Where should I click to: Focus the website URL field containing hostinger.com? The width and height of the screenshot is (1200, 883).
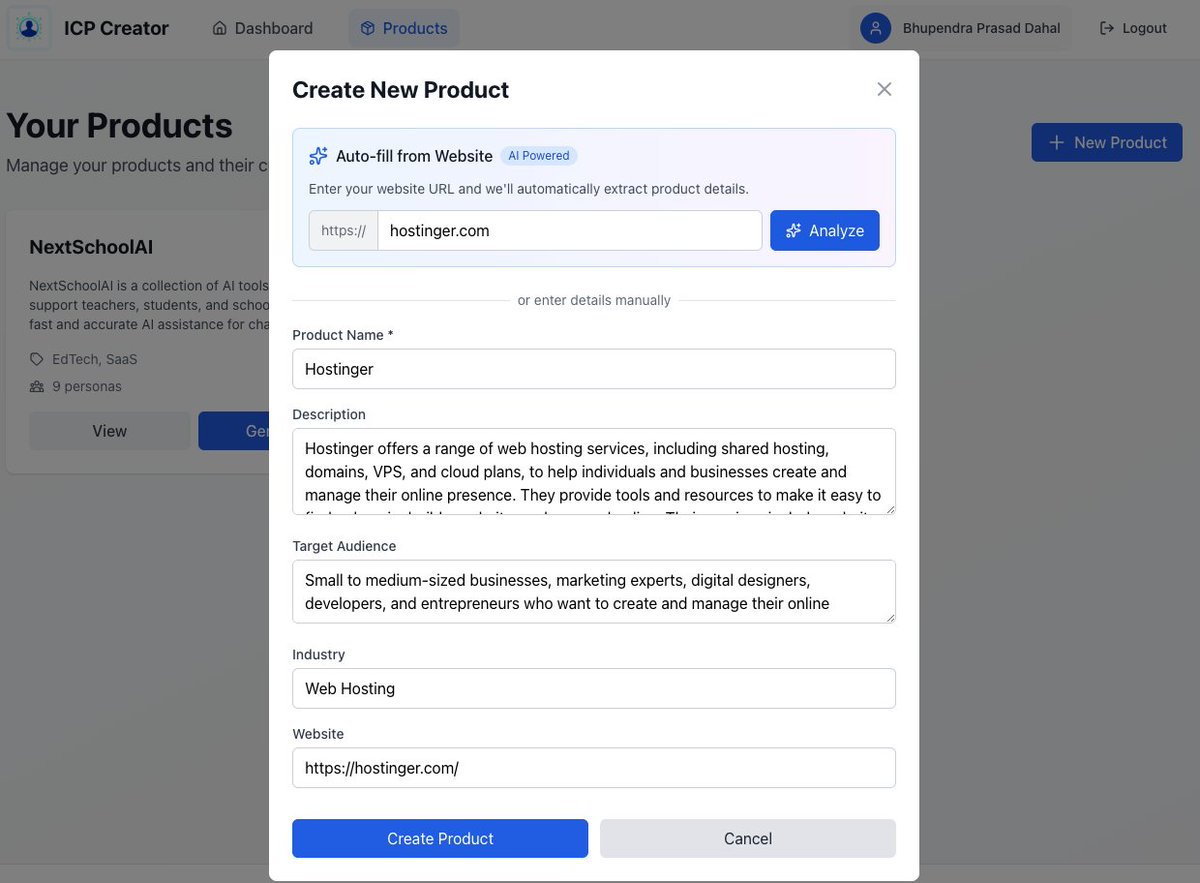click(x=570, y=230)
